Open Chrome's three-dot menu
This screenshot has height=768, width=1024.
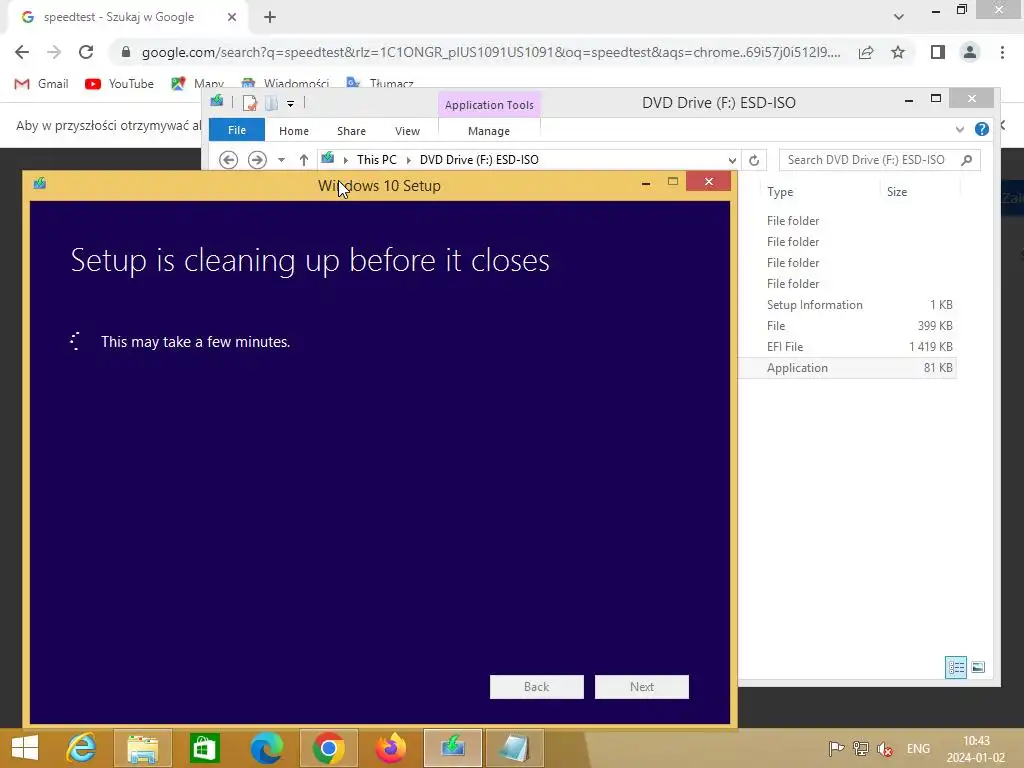coord(1002,52)
